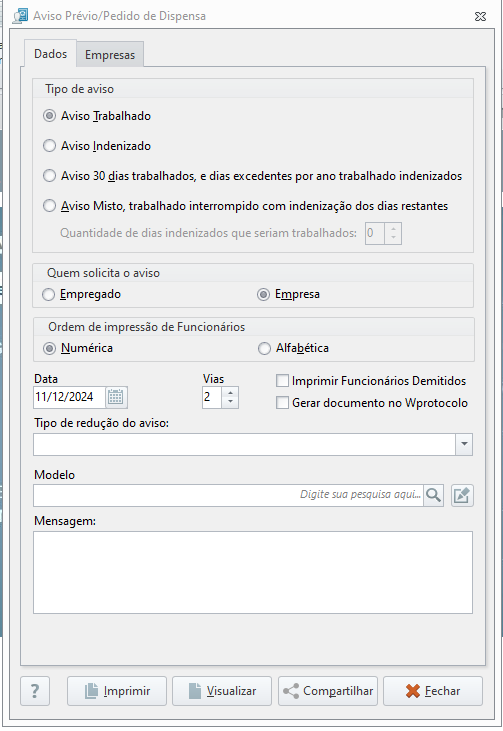This screenshot has height=731, width=503.
Task: Choose Empregado as who requests the notice
Action: point(48,295)
